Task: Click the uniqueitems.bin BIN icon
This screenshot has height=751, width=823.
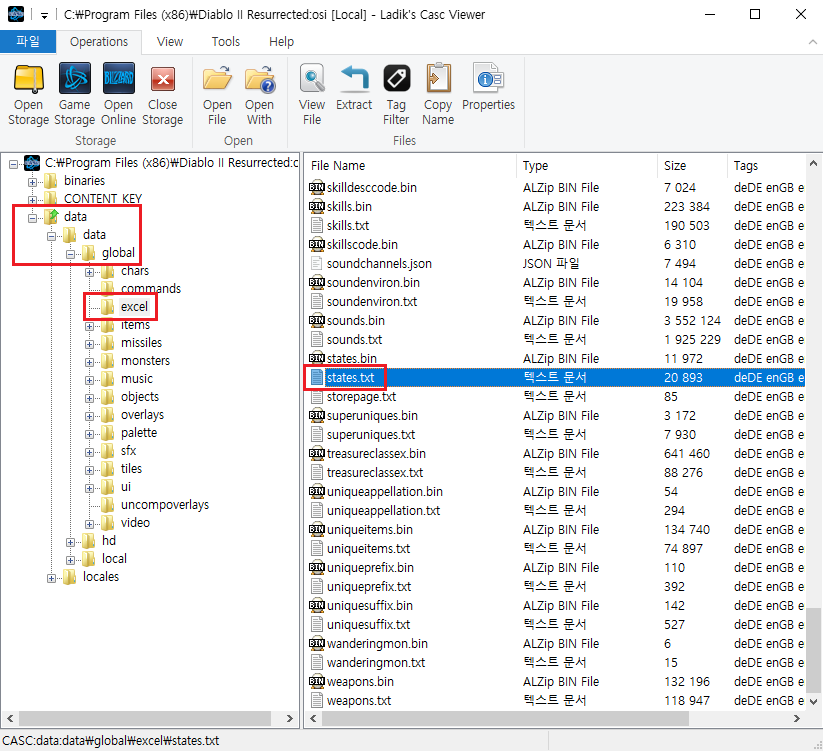Action: [316, 530]
